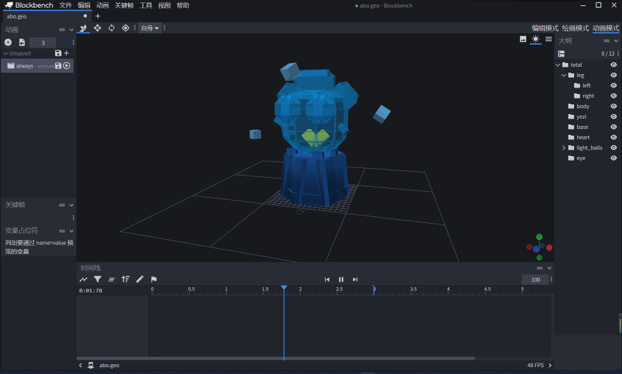
Task: Hide the light_balls group
Action: pos(614,148)
